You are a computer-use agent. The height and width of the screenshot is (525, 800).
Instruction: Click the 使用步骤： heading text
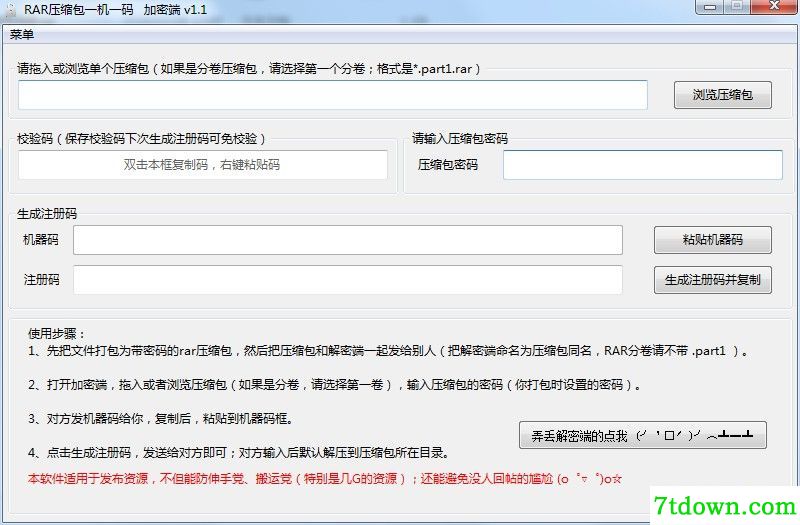coord(56,334)
